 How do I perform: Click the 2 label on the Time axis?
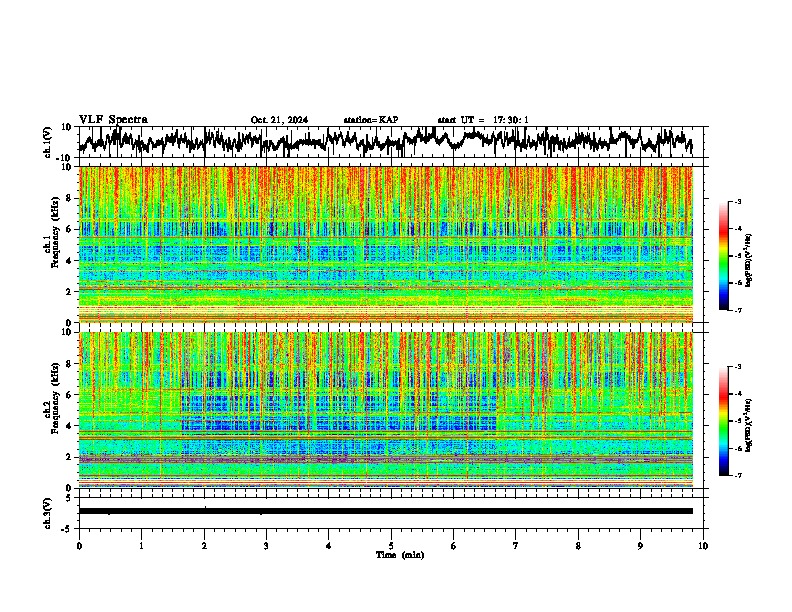tap(204, 546)
